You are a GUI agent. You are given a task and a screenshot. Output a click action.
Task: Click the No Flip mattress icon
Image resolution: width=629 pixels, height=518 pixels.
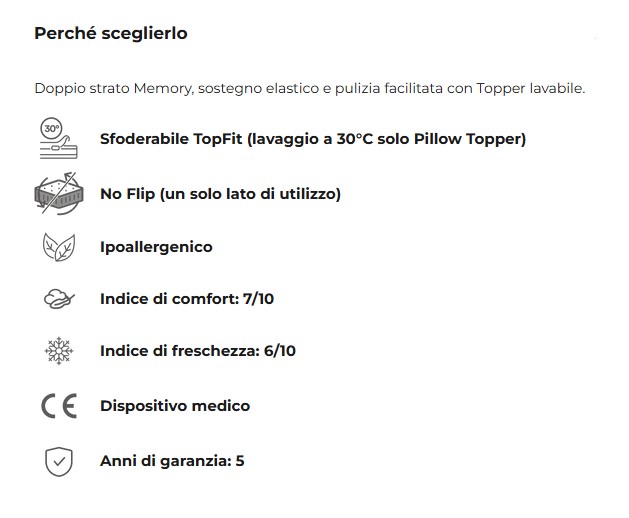56,193
